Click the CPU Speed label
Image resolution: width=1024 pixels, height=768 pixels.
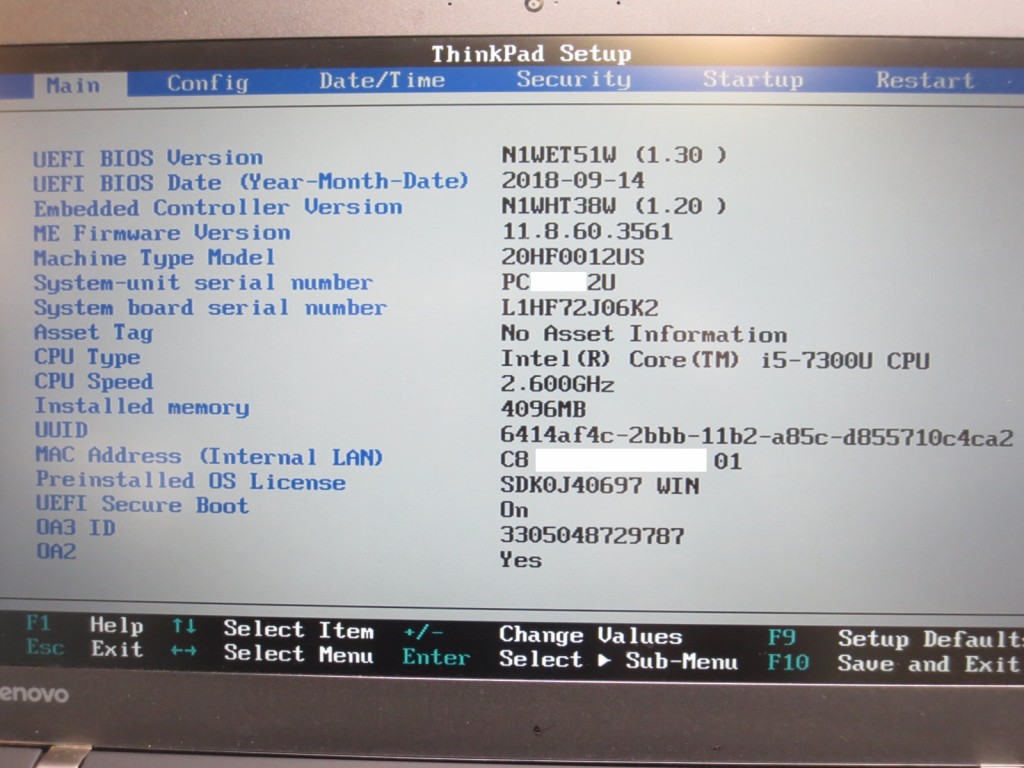93,381
